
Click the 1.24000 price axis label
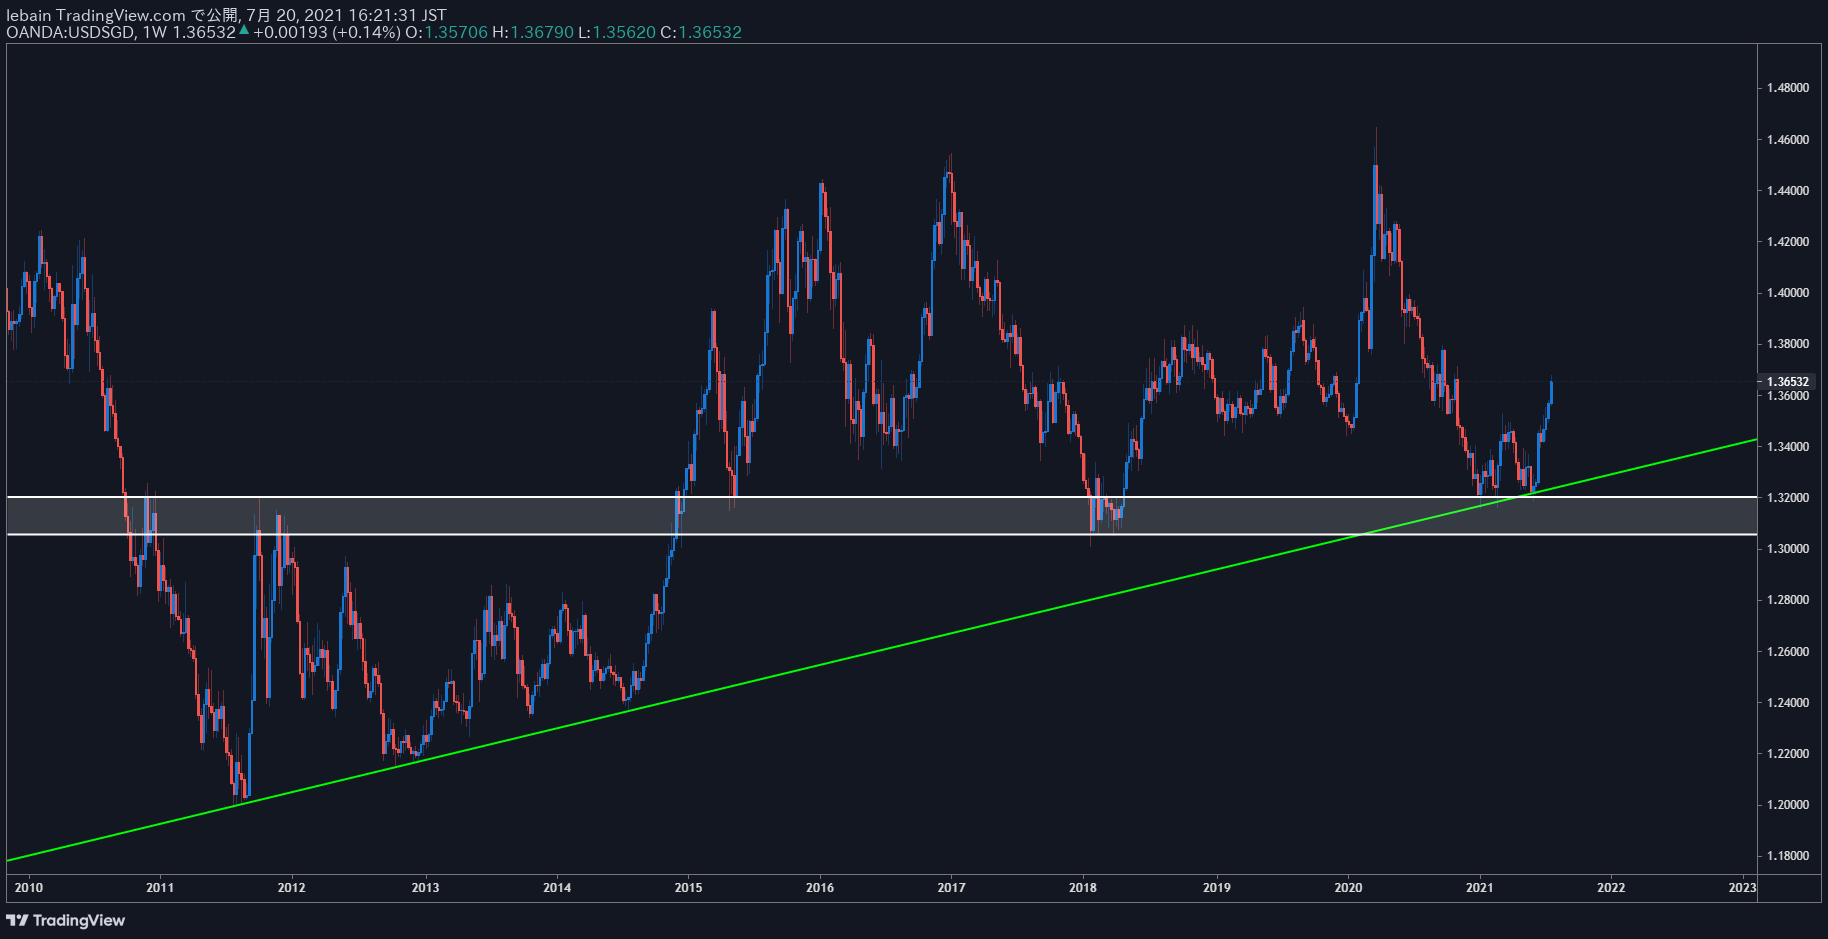1787,703
